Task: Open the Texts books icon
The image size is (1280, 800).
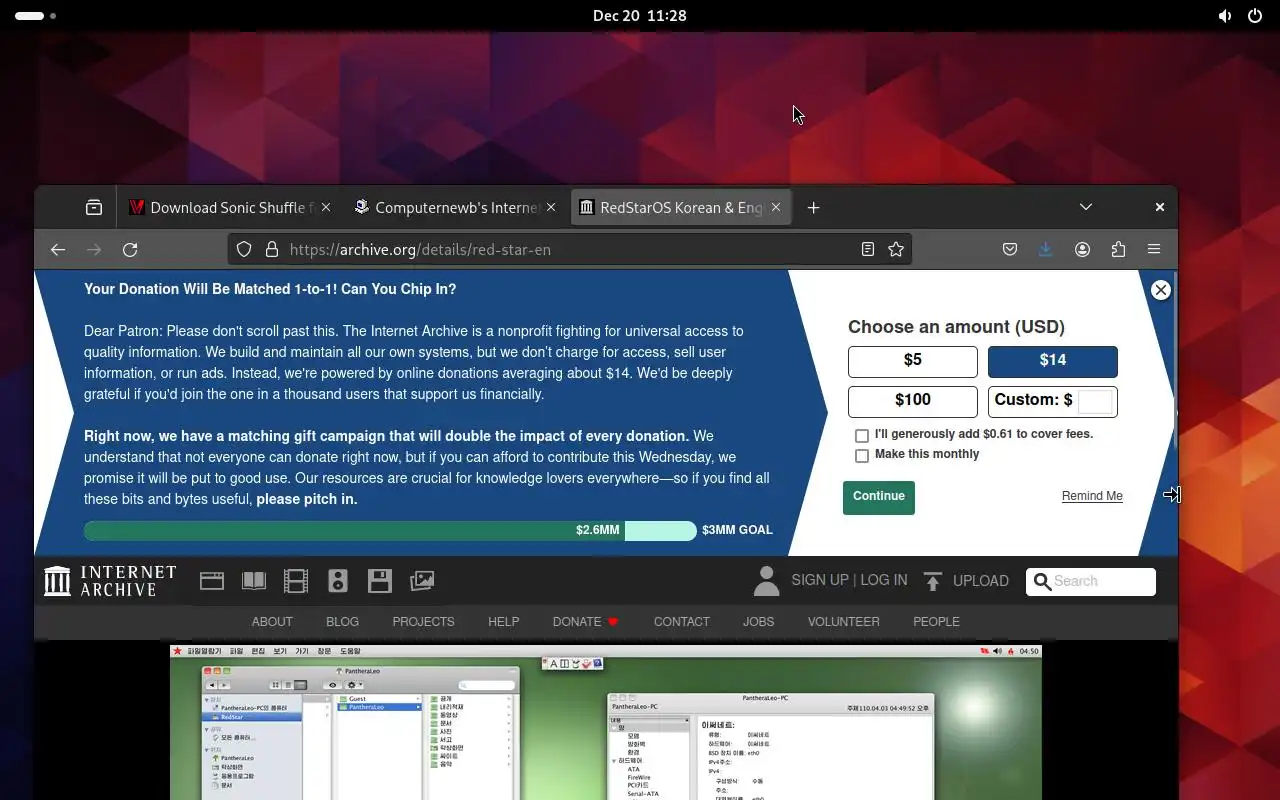Action: pos(254,581)
